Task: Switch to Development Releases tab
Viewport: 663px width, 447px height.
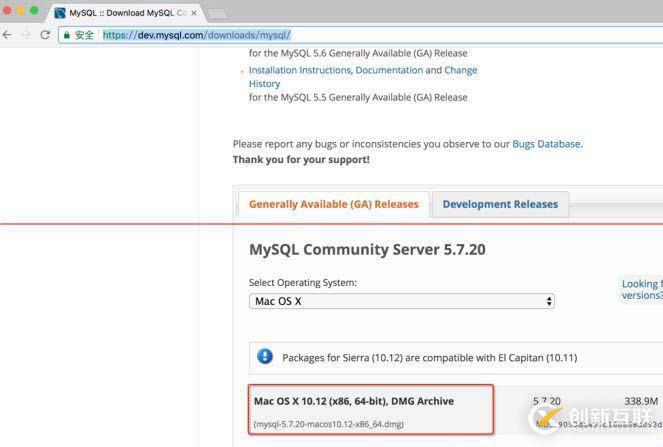Action: (x=500, y=204)
